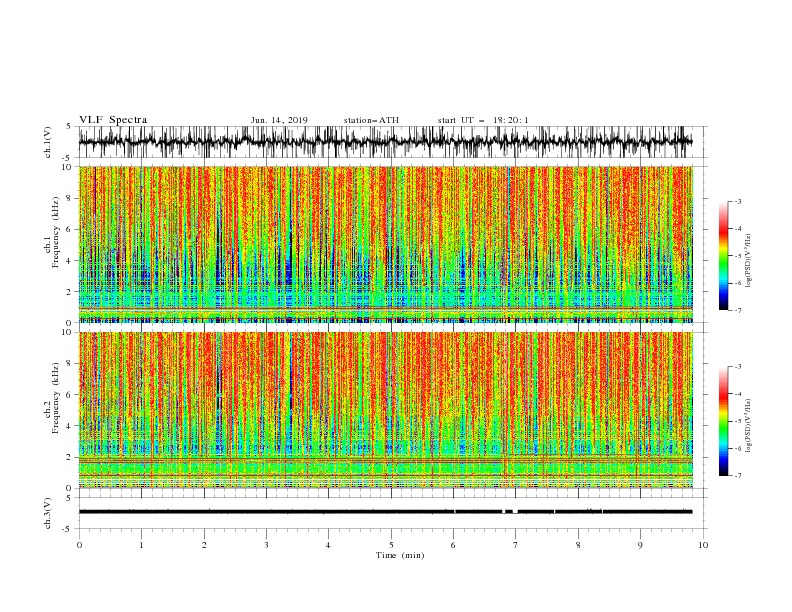This screenshot has height=612, width=792.
Task: Click the ch.1 voltage waveform trace
Action: 385,142
